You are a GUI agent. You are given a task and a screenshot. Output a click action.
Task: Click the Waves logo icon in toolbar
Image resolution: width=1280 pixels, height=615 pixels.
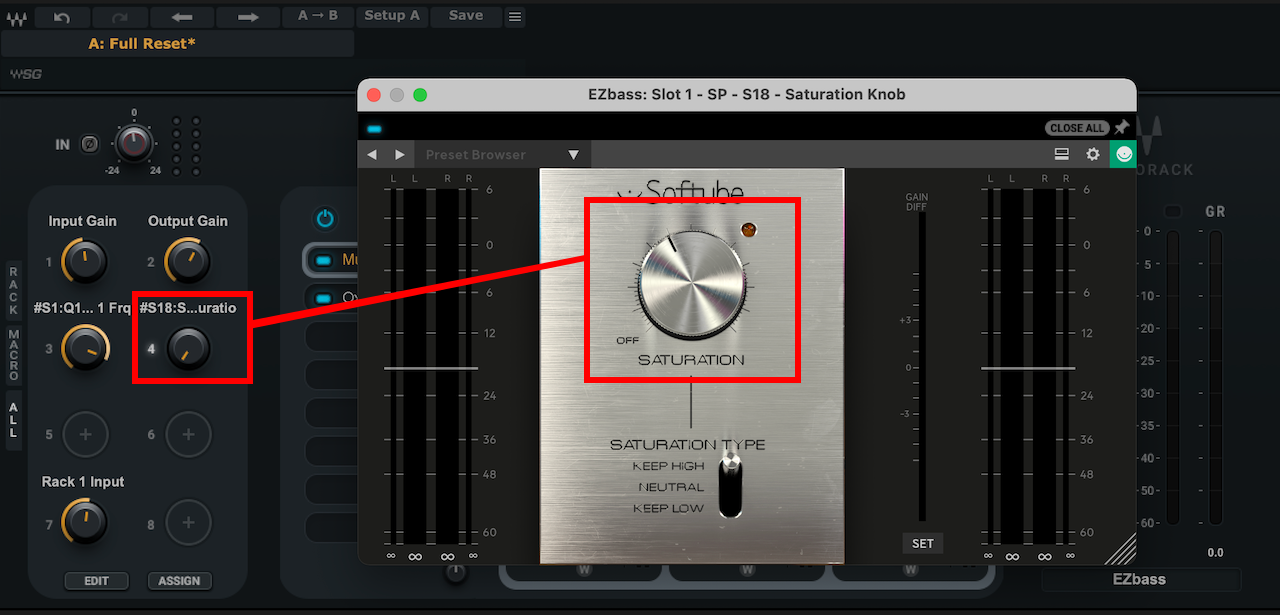point(16,16)
